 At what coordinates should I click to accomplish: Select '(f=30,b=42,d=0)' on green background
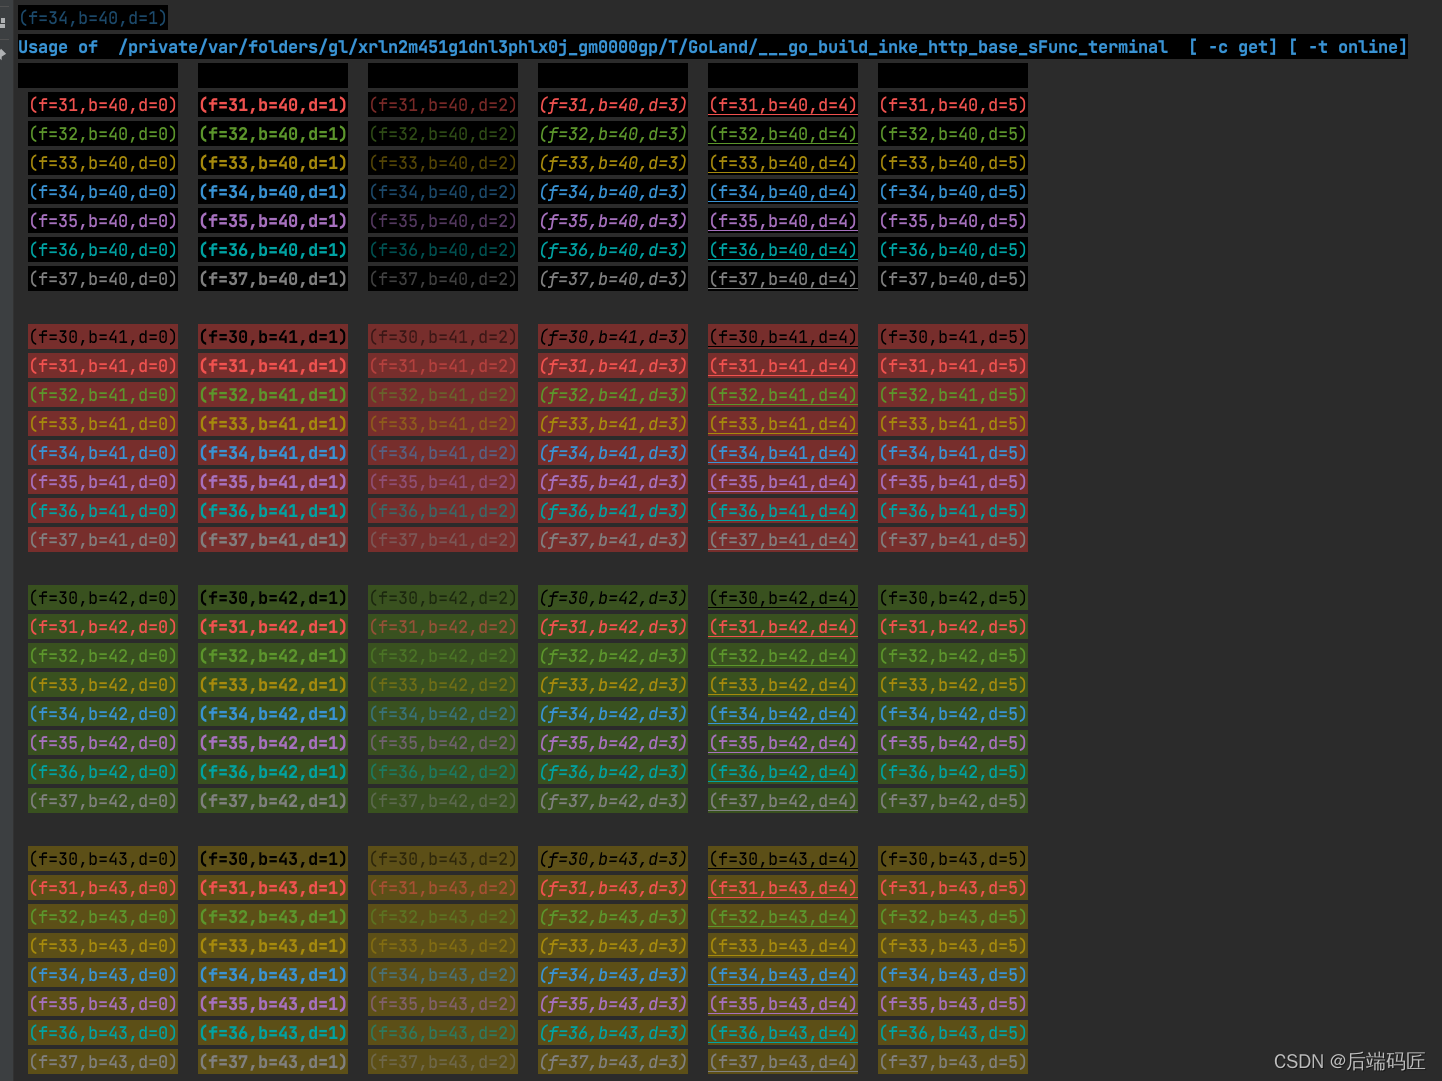click(103, 598)
